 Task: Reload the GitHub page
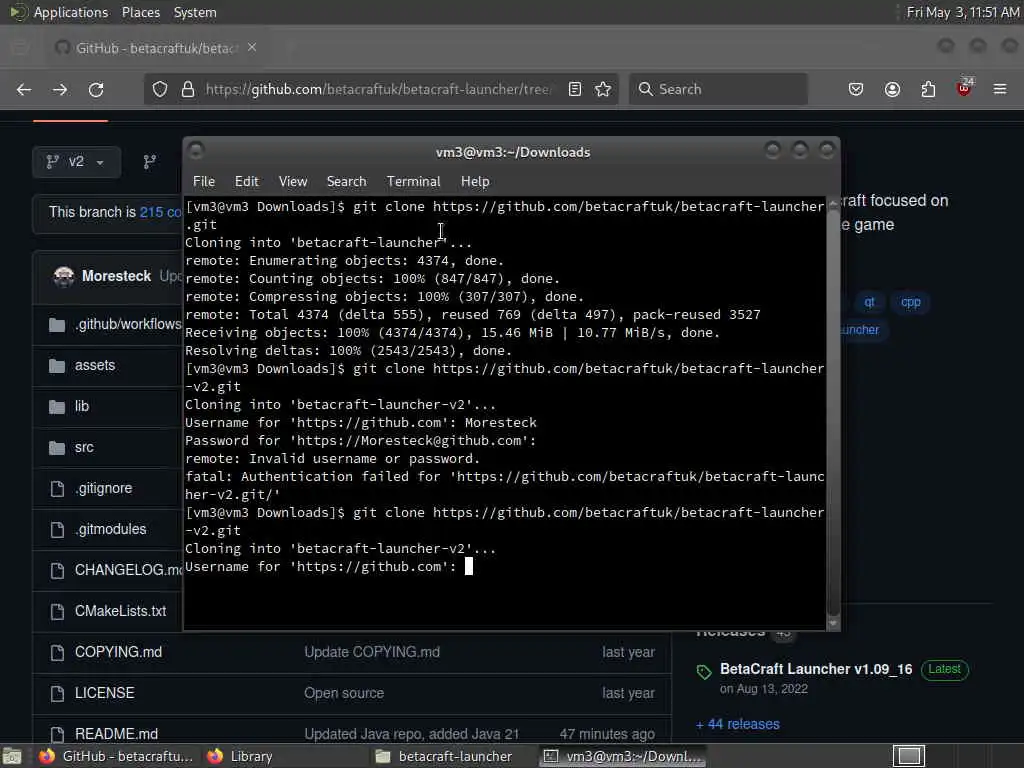96,89
